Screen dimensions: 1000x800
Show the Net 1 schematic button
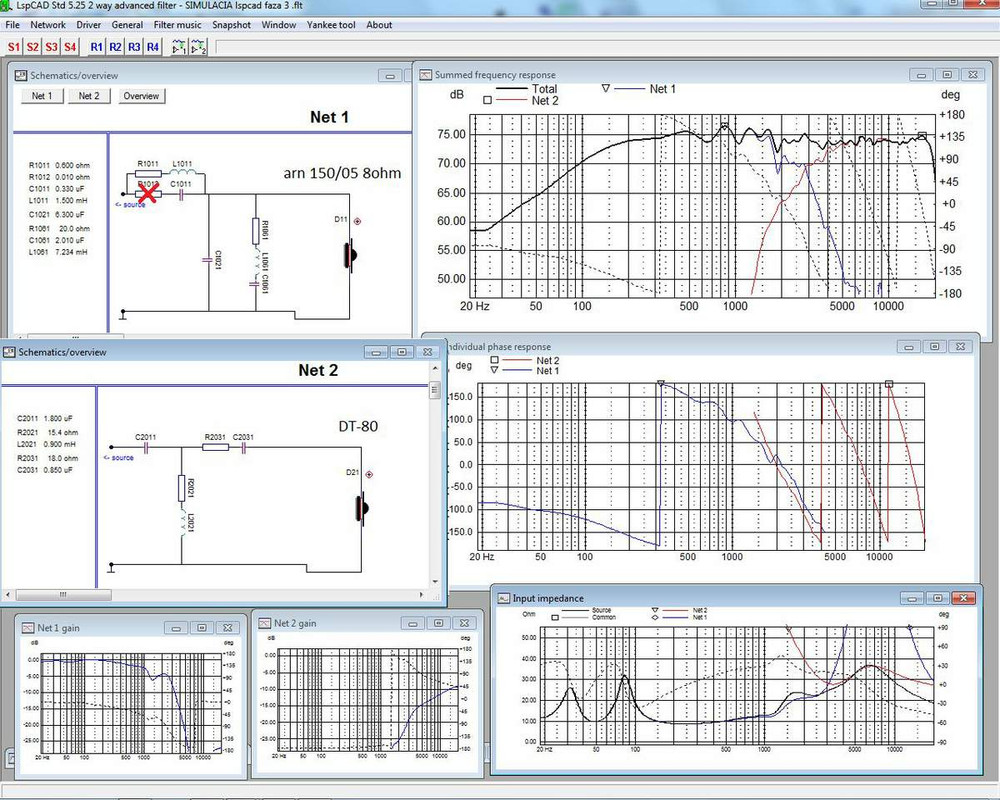(42, 96)
